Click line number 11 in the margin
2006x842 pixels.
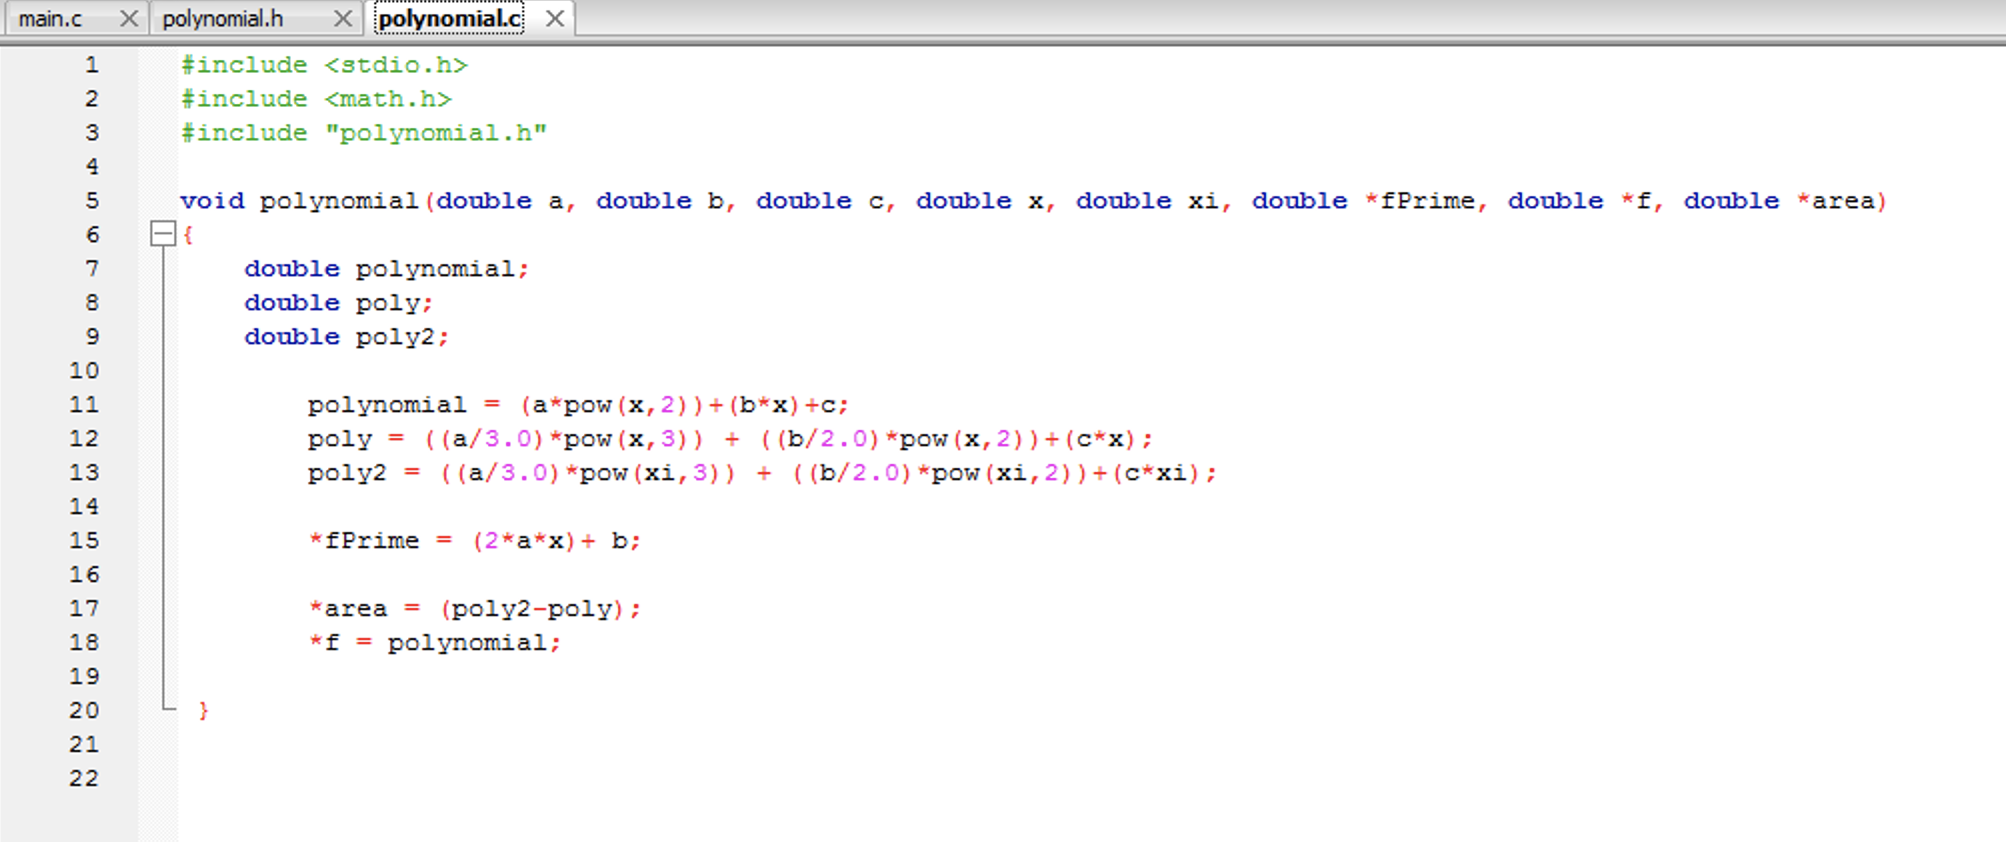[84, 405]
